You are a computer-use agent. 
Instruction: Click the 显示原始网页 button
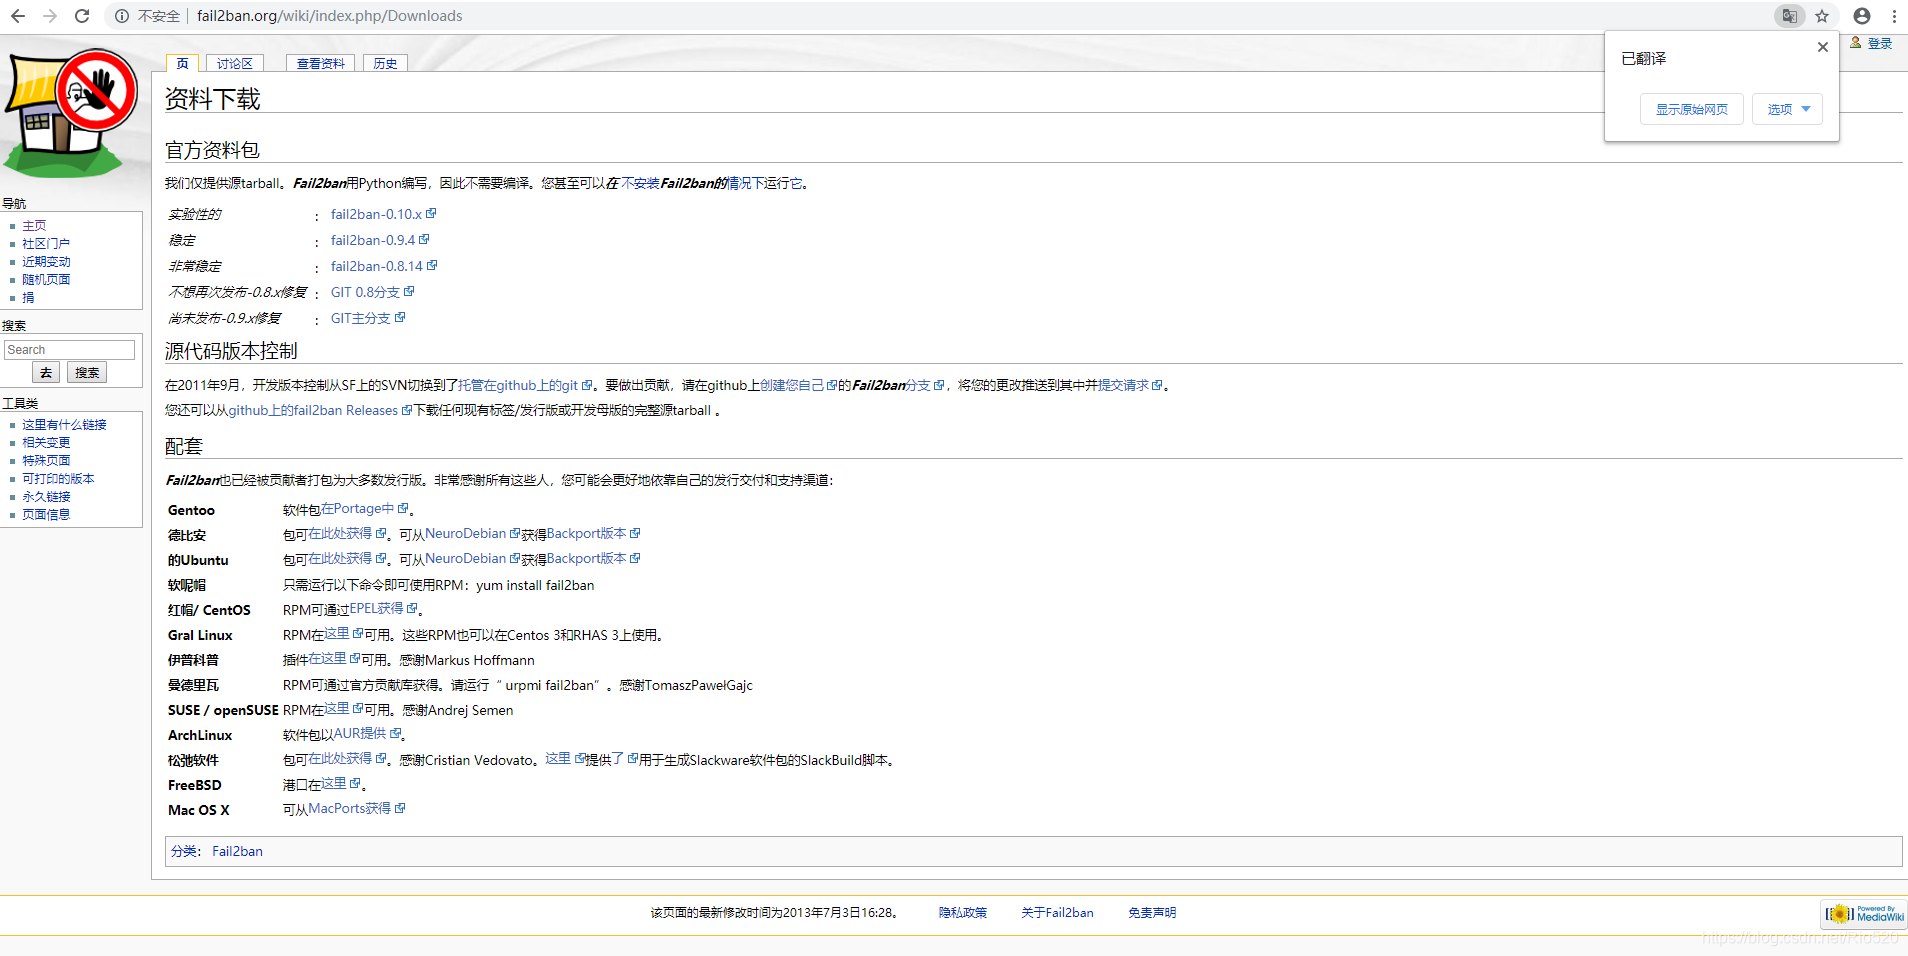pyautogui.click(x=1691, y=109)
